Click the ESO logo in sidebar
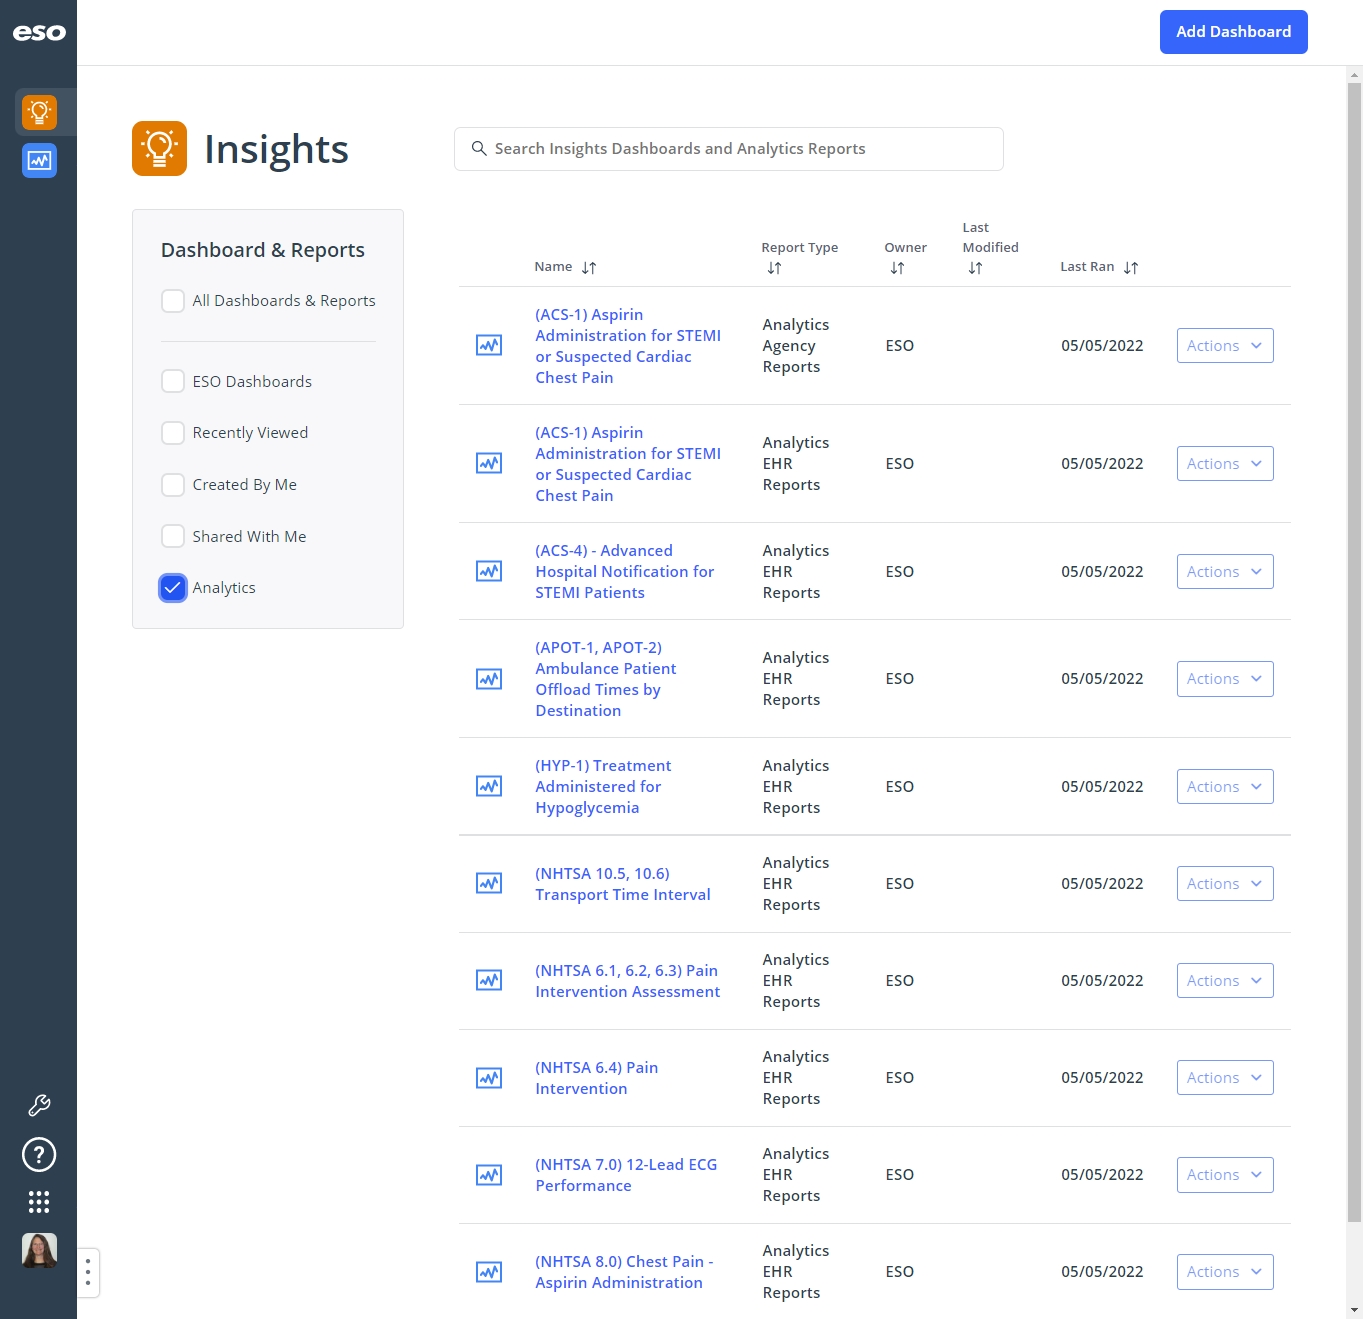The image size is (1363, 1319). click(39, 32)
